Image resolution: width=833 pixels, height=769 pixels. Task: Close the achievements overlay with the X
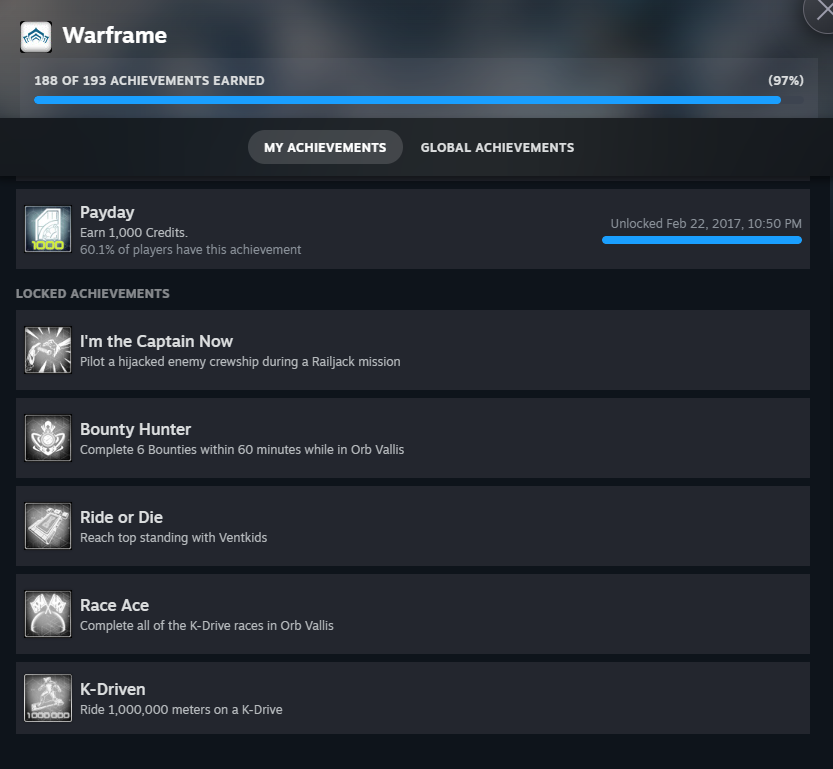click(822, 12)
